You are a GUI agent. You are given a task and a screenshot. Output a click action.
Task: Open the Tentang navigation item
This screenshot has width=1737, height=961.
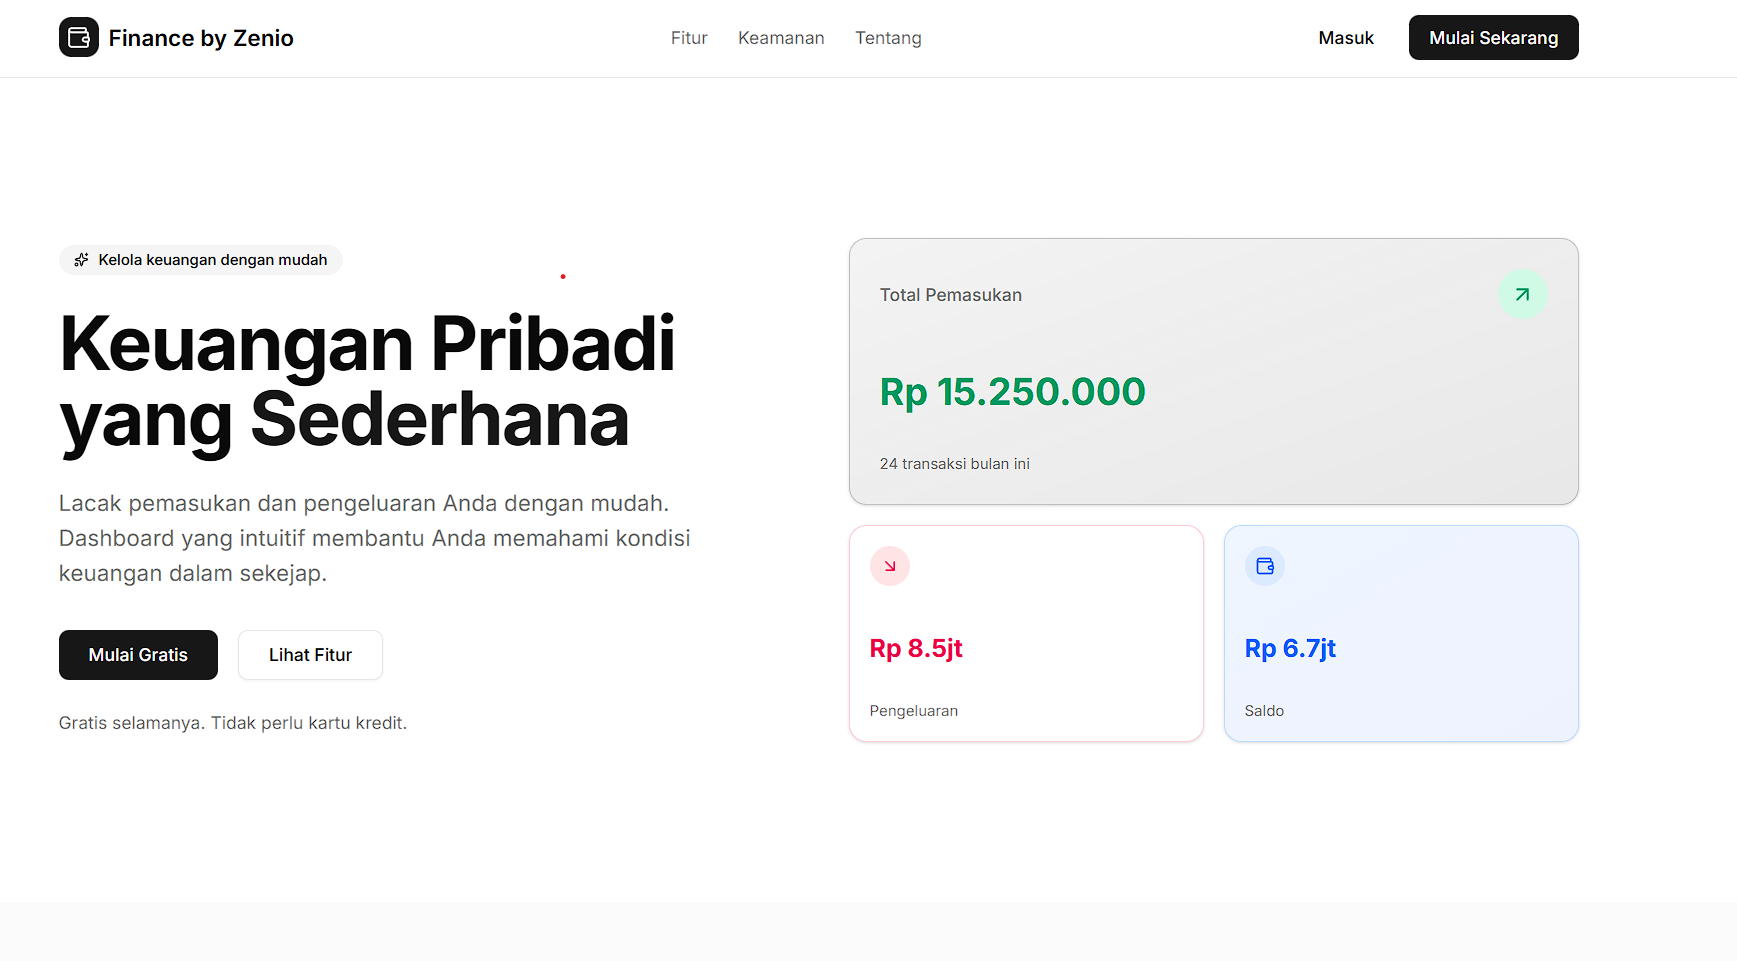coord(888,38)
